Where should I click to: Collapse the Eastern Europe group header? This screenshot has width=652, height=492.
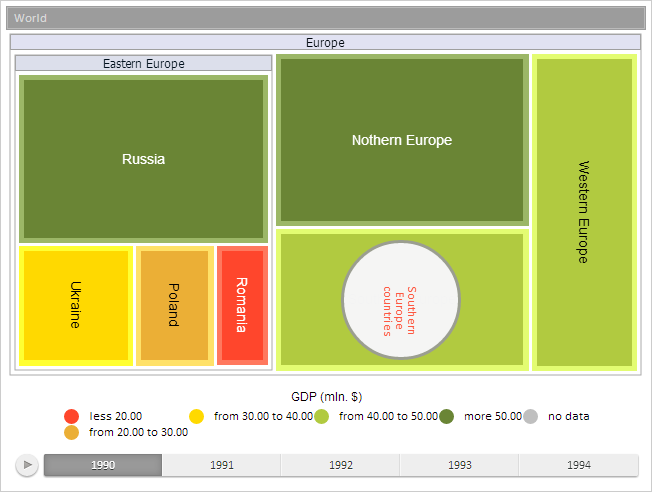coord(143,63)
